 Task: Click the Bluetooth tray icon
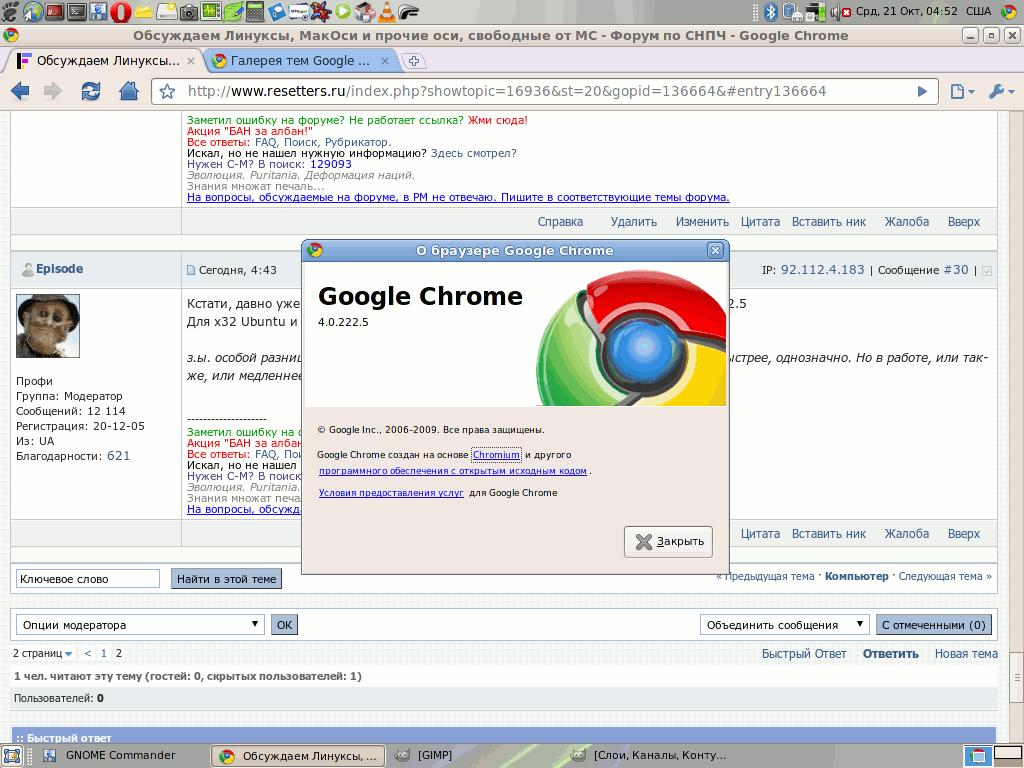(x=771, y=11)
